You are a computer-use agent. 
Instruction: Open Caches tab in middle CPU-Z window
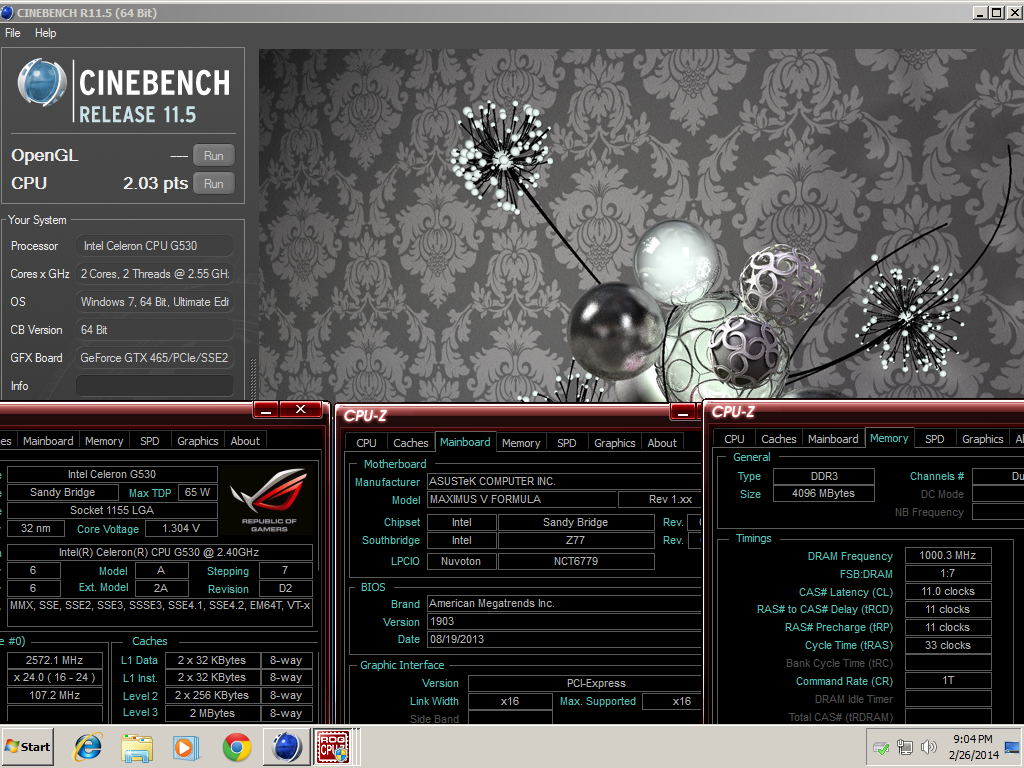(x=411, y=443)
